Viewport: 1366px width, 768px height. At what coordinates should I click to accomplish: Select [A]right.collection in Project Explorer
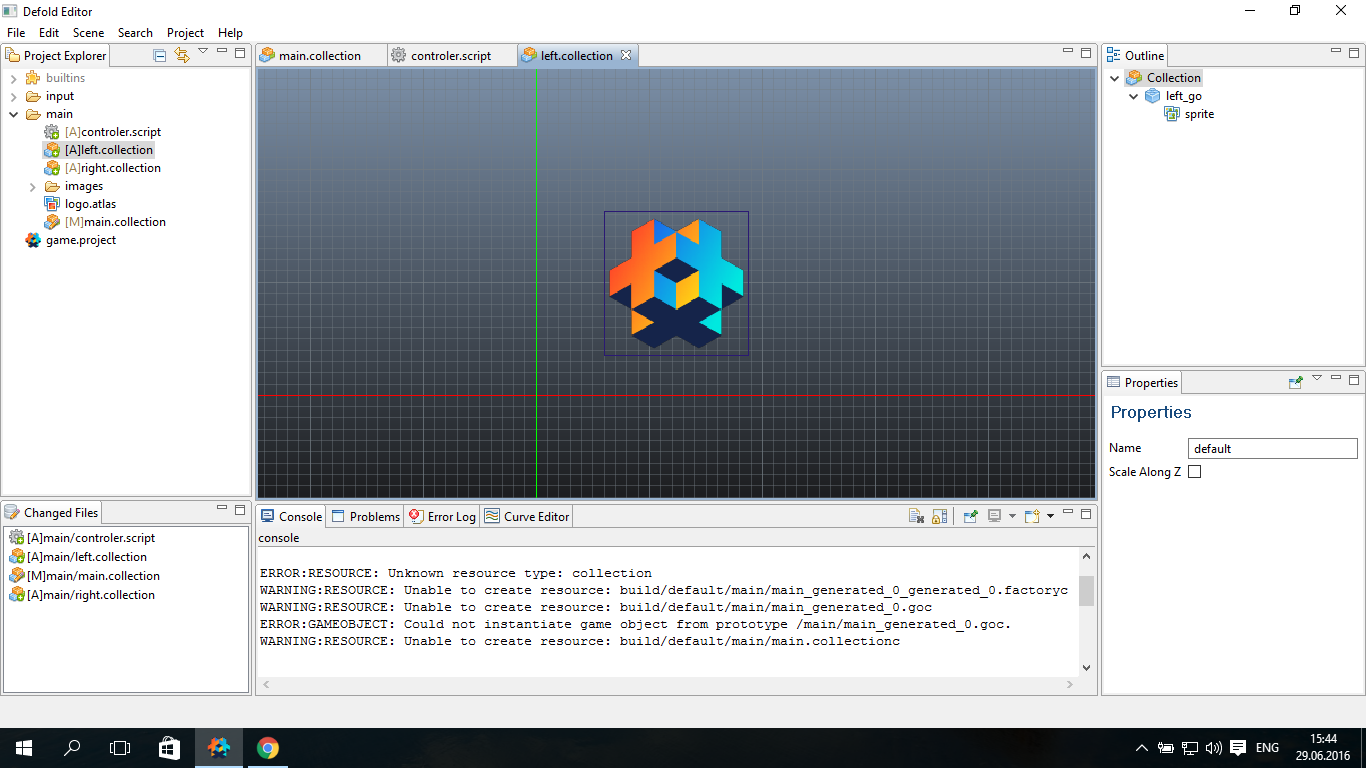coord(112,168)
